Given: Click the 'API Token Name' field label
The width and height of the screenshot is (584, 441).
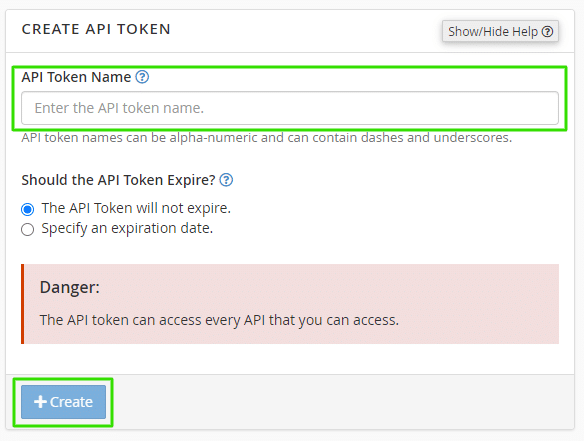Looking at the screenshot, I should point(76,77).
